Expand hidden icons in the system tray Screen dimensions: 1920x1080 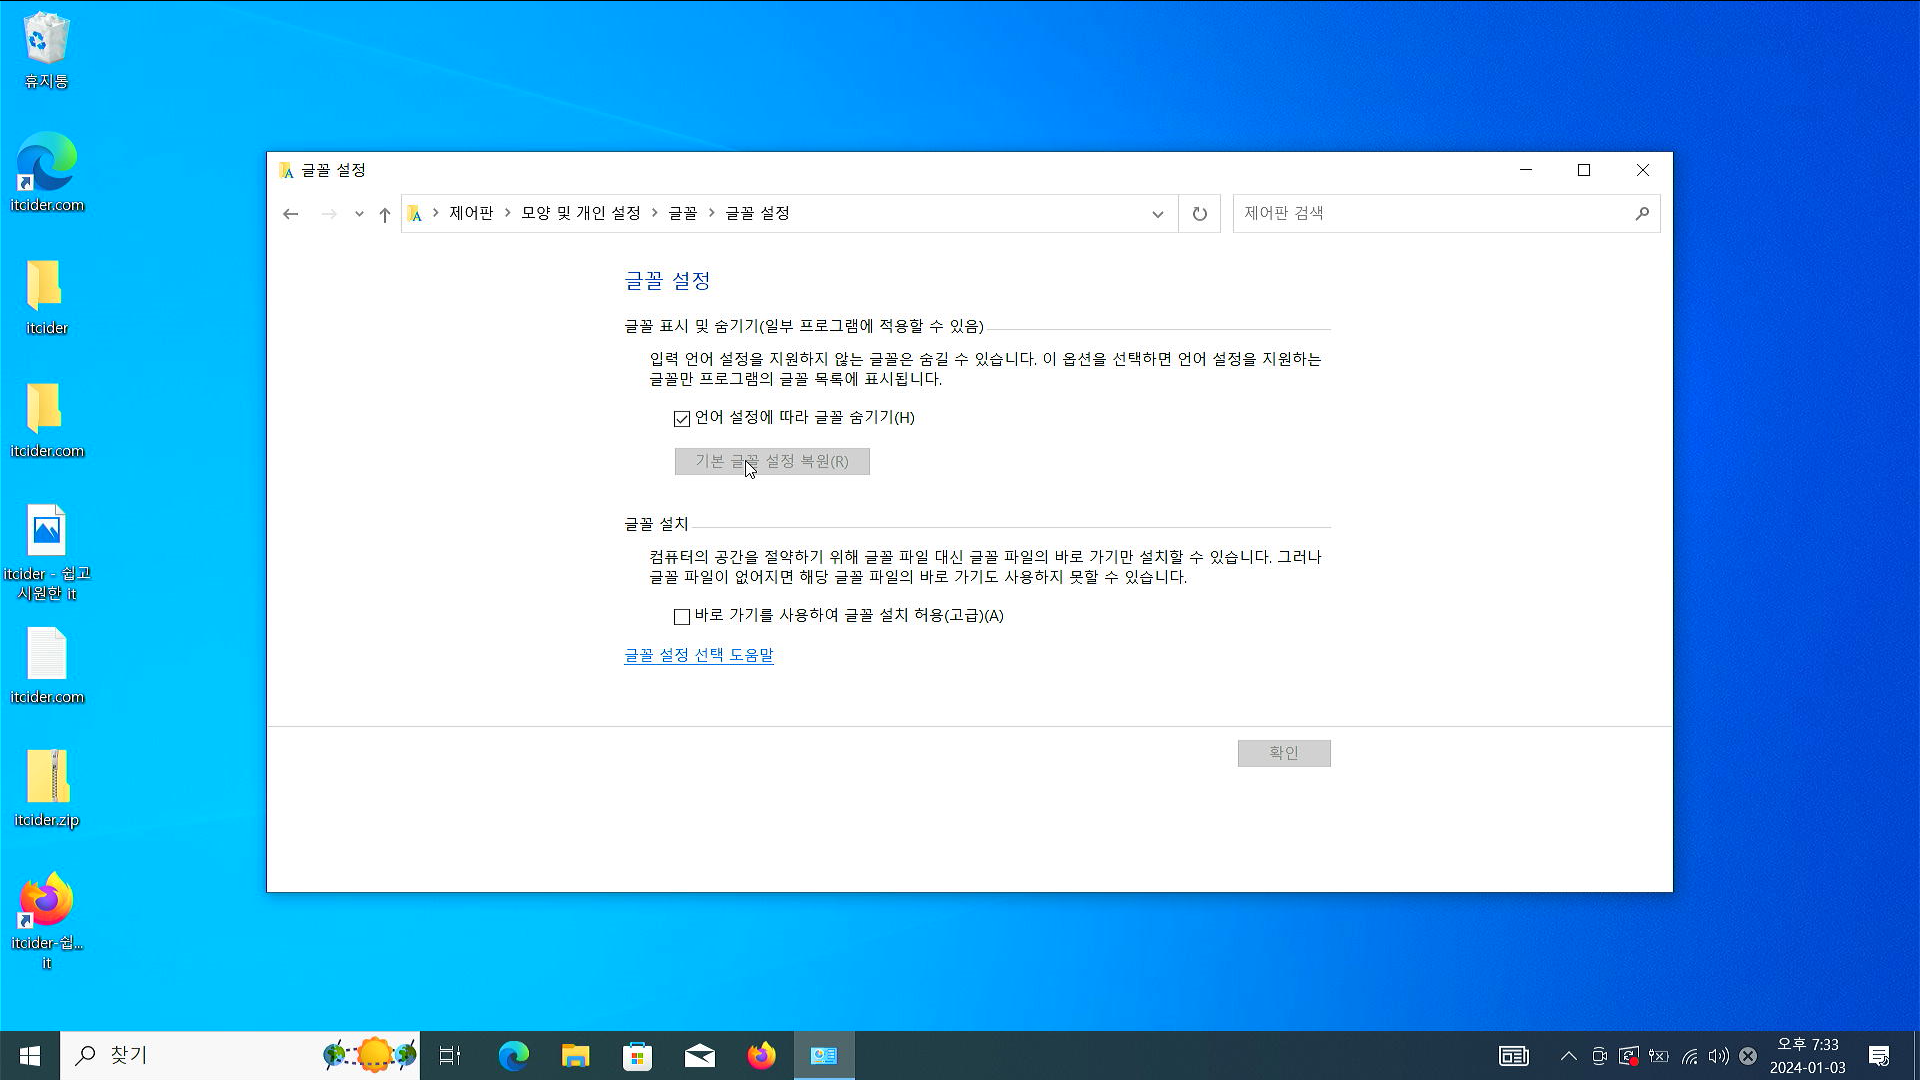click(x=1568, y=1055)
